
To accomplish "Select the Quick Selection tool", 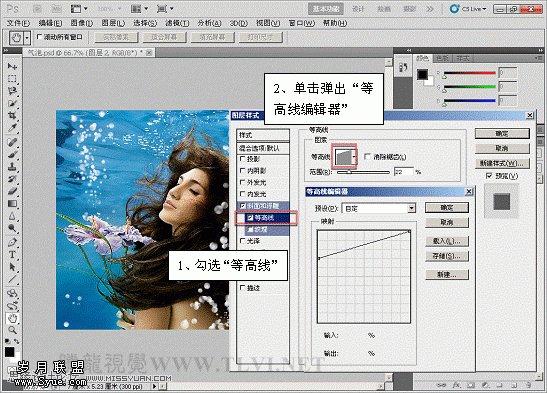I will (12, 103).
